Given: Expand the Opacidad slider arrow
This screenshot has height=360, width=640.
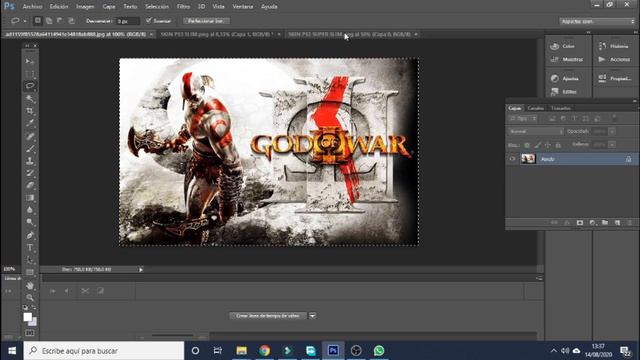Looking at the screenshot, I should pyautogui.click(x=612, y=131).
